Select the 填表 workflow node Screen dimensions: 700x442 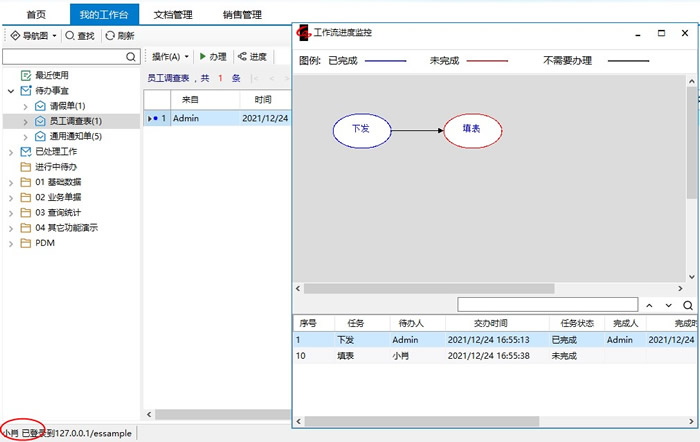[472, 129]
